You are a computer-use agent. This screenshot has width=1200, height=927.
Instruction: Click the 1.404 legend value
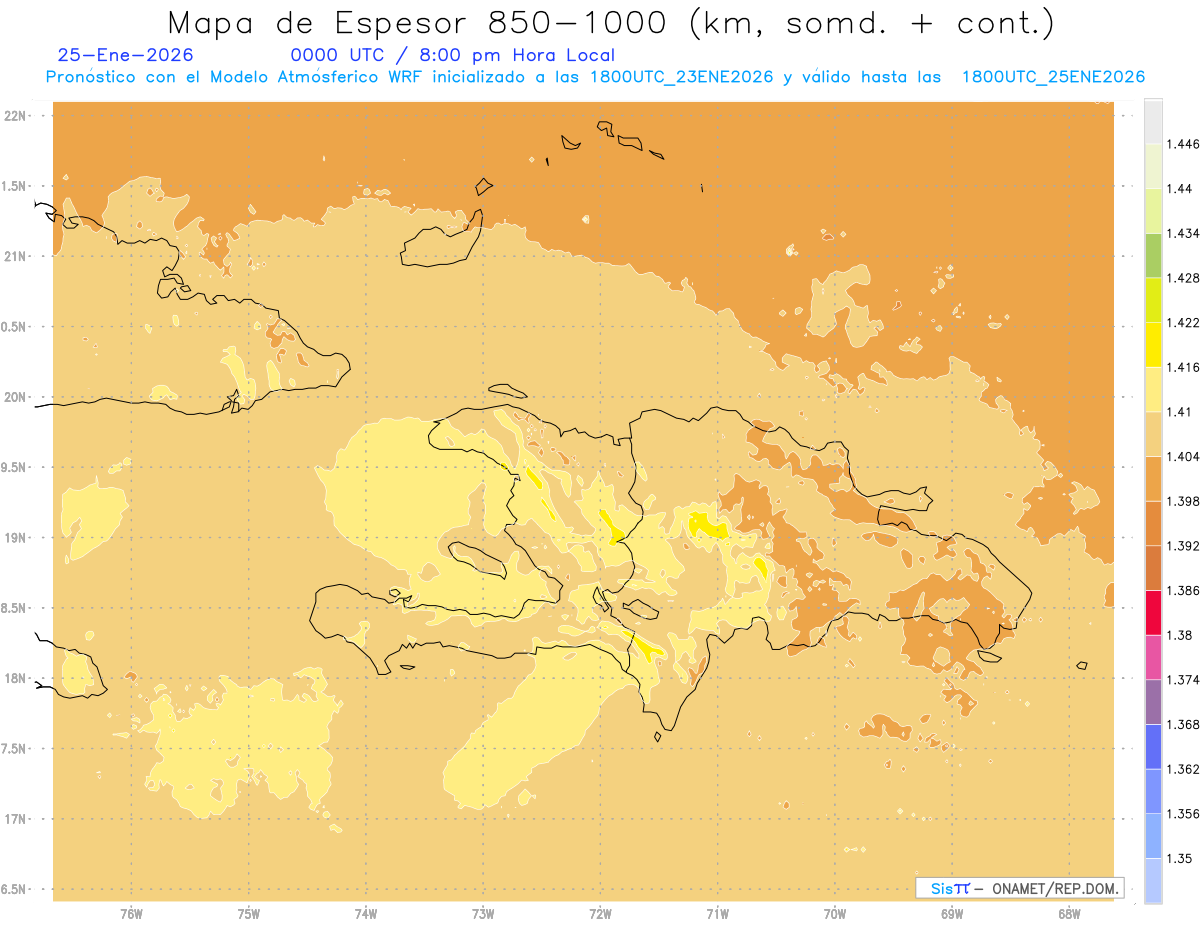pos(1181,456)
